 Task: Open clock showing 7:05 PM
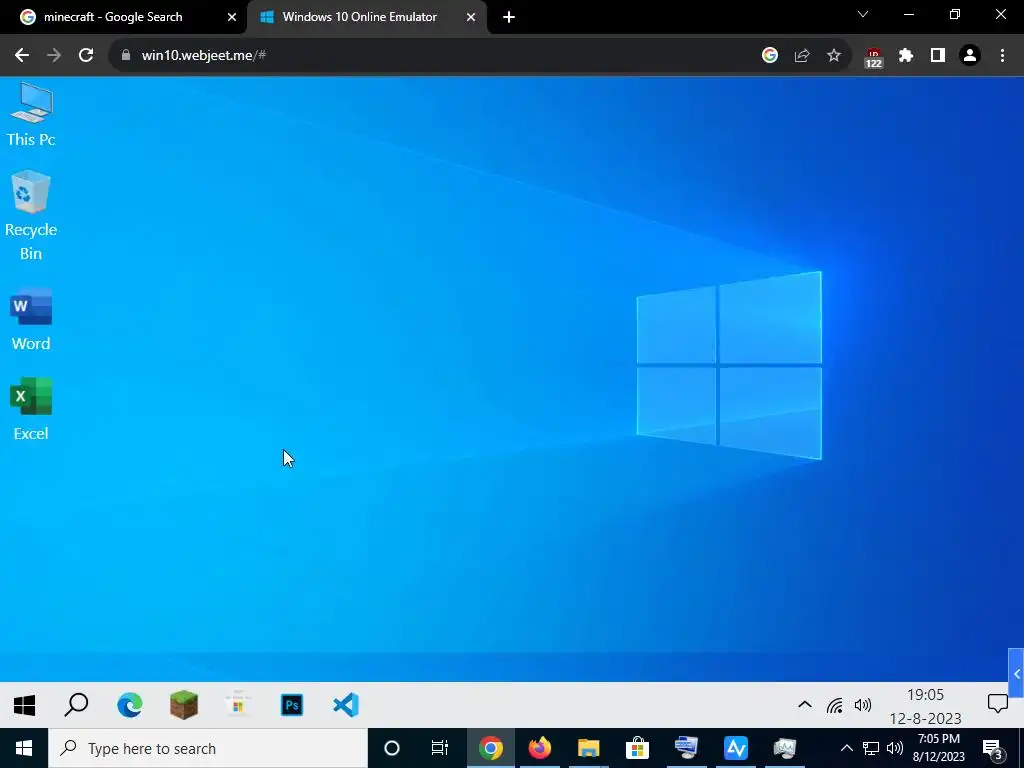(939, 748)
